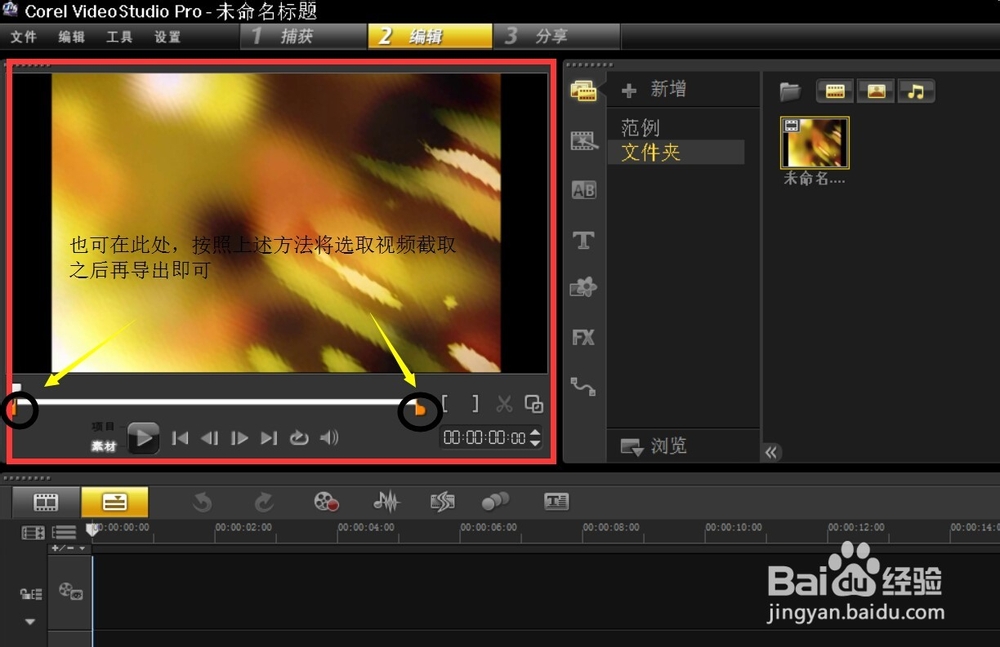The height and width of the screenshot is (647, 1000).
Task: Toggle show all visible tracks icon
Action: (x=33, y=532)
